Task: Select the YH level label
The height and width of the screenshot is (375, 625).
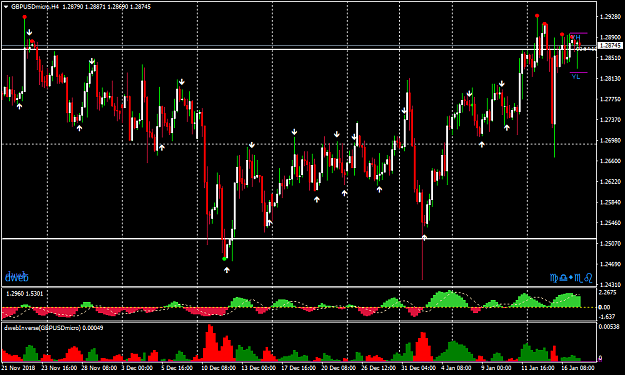Action: pyautogui.click(x=576, y=37)
